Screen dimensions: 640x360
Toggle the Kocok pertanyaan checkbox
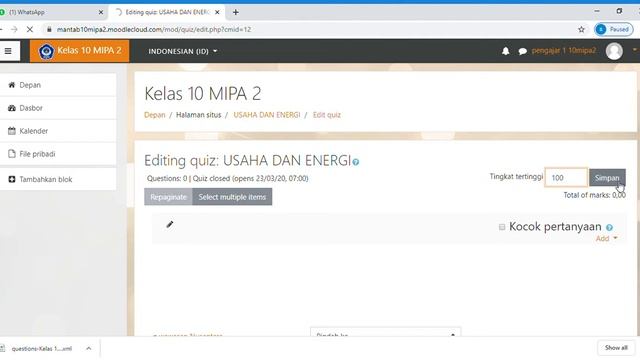[502, 227]
